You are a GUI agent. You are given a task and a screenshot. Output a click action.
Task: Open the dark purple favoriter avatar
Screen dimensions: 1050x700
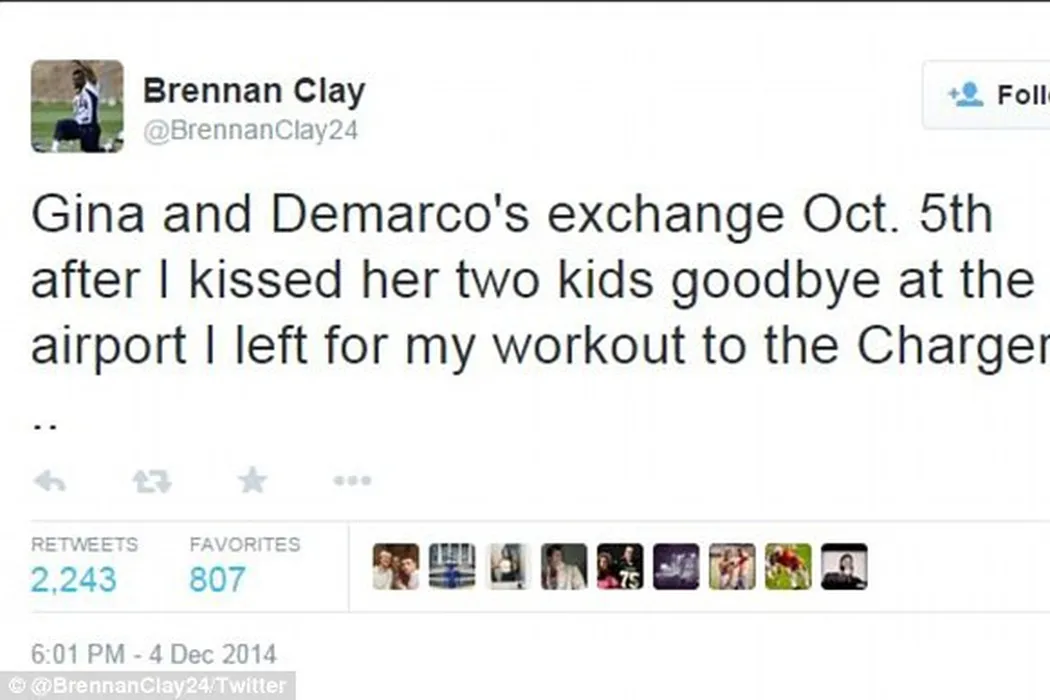pos(676,567)
